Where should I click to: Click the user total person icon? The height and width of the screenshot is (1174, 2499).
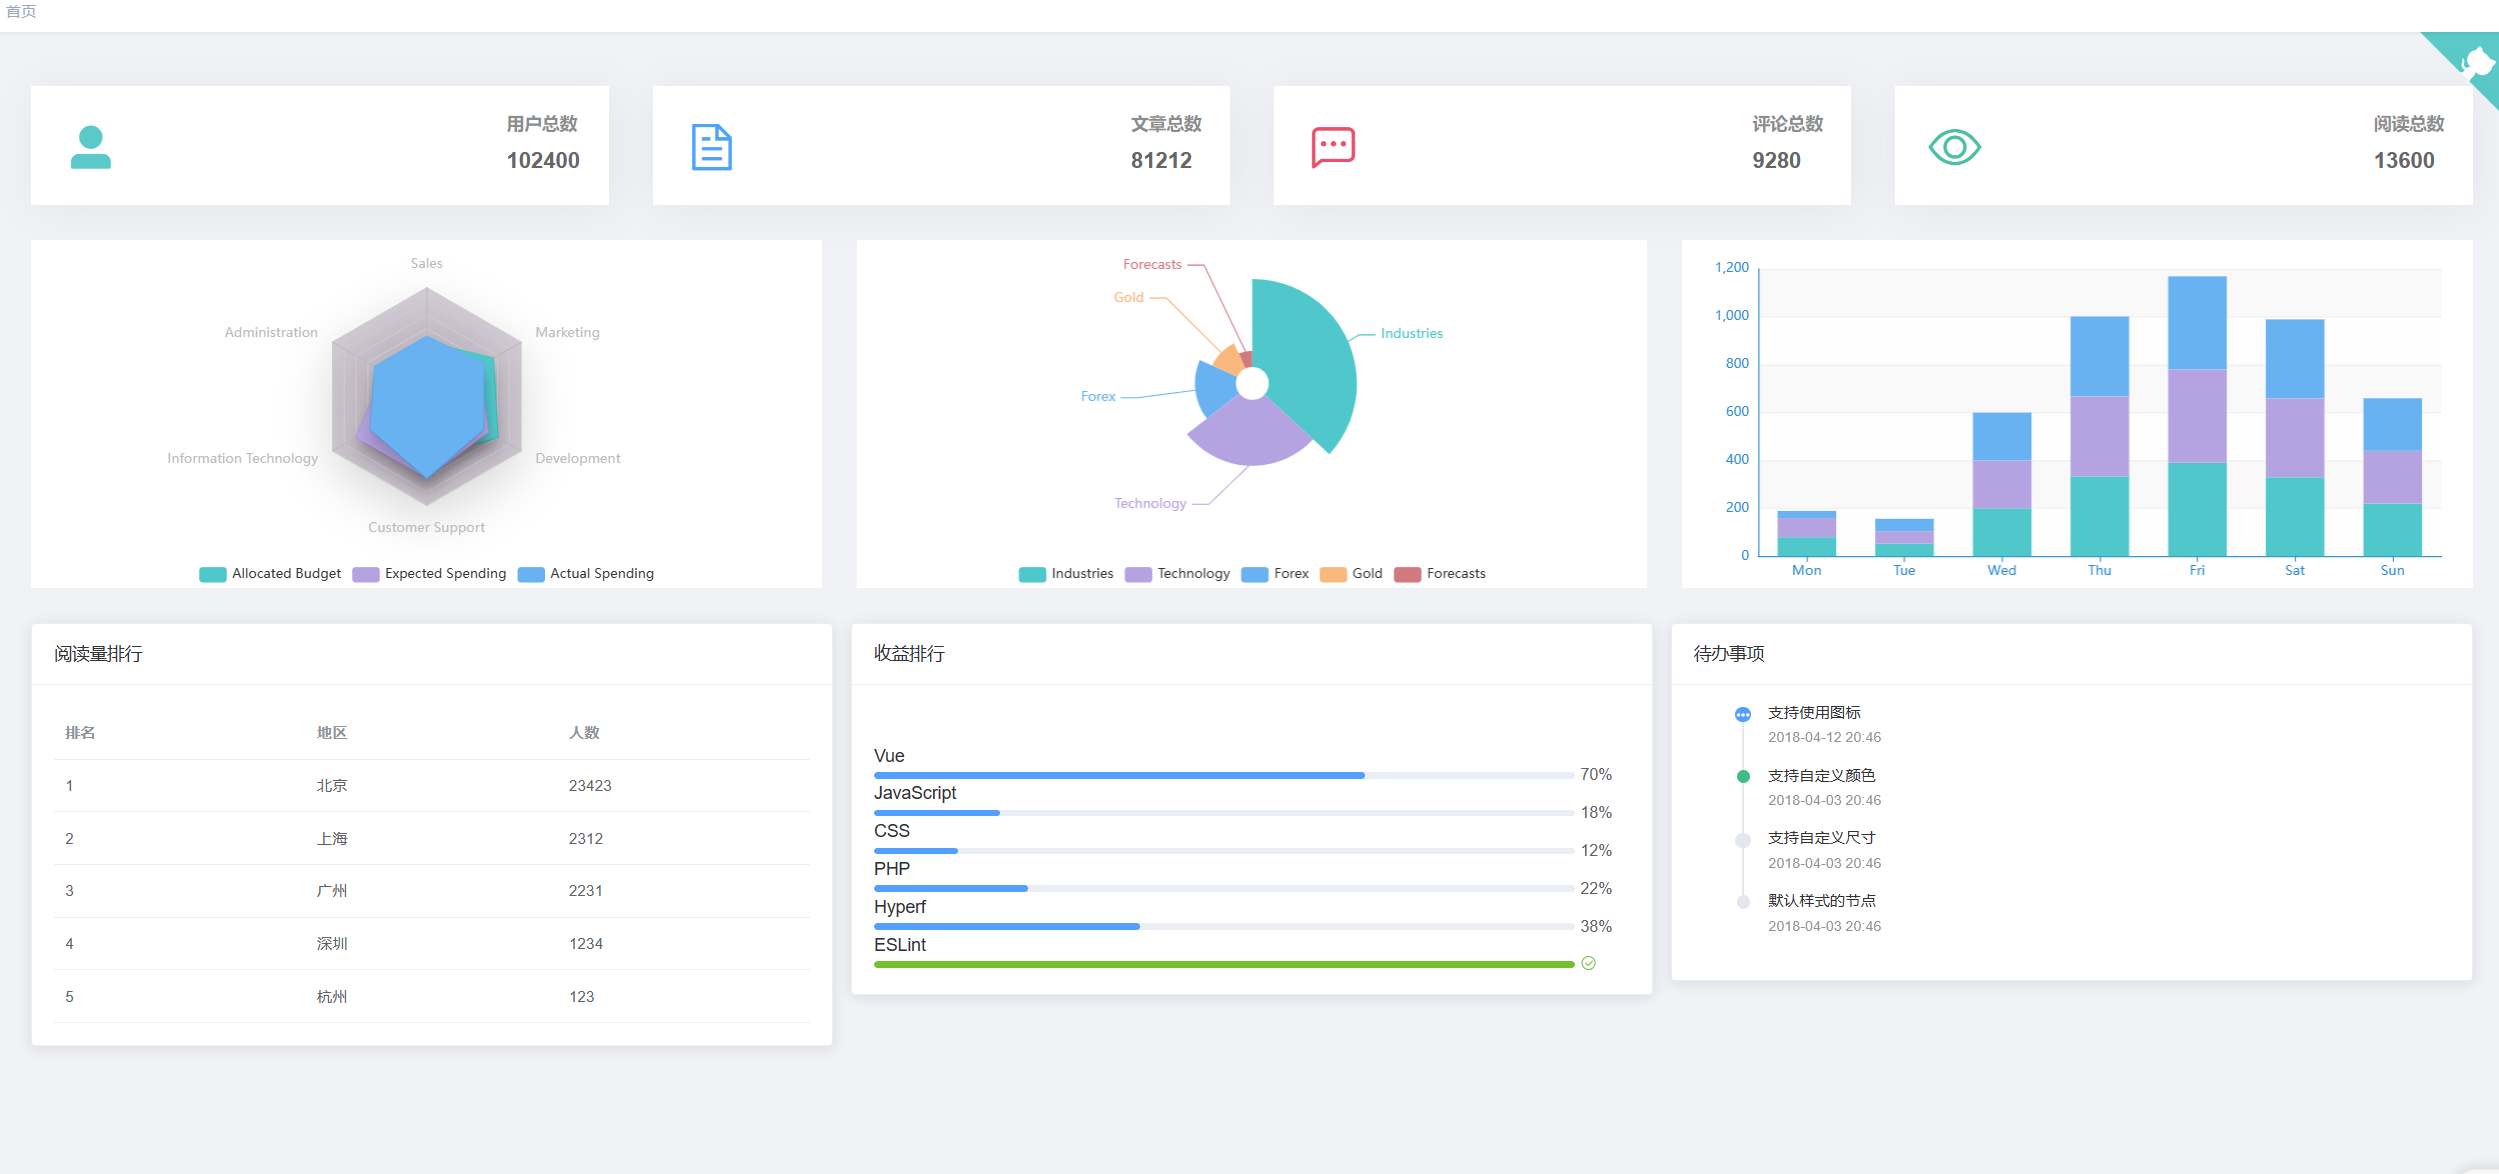pos(90,147)
